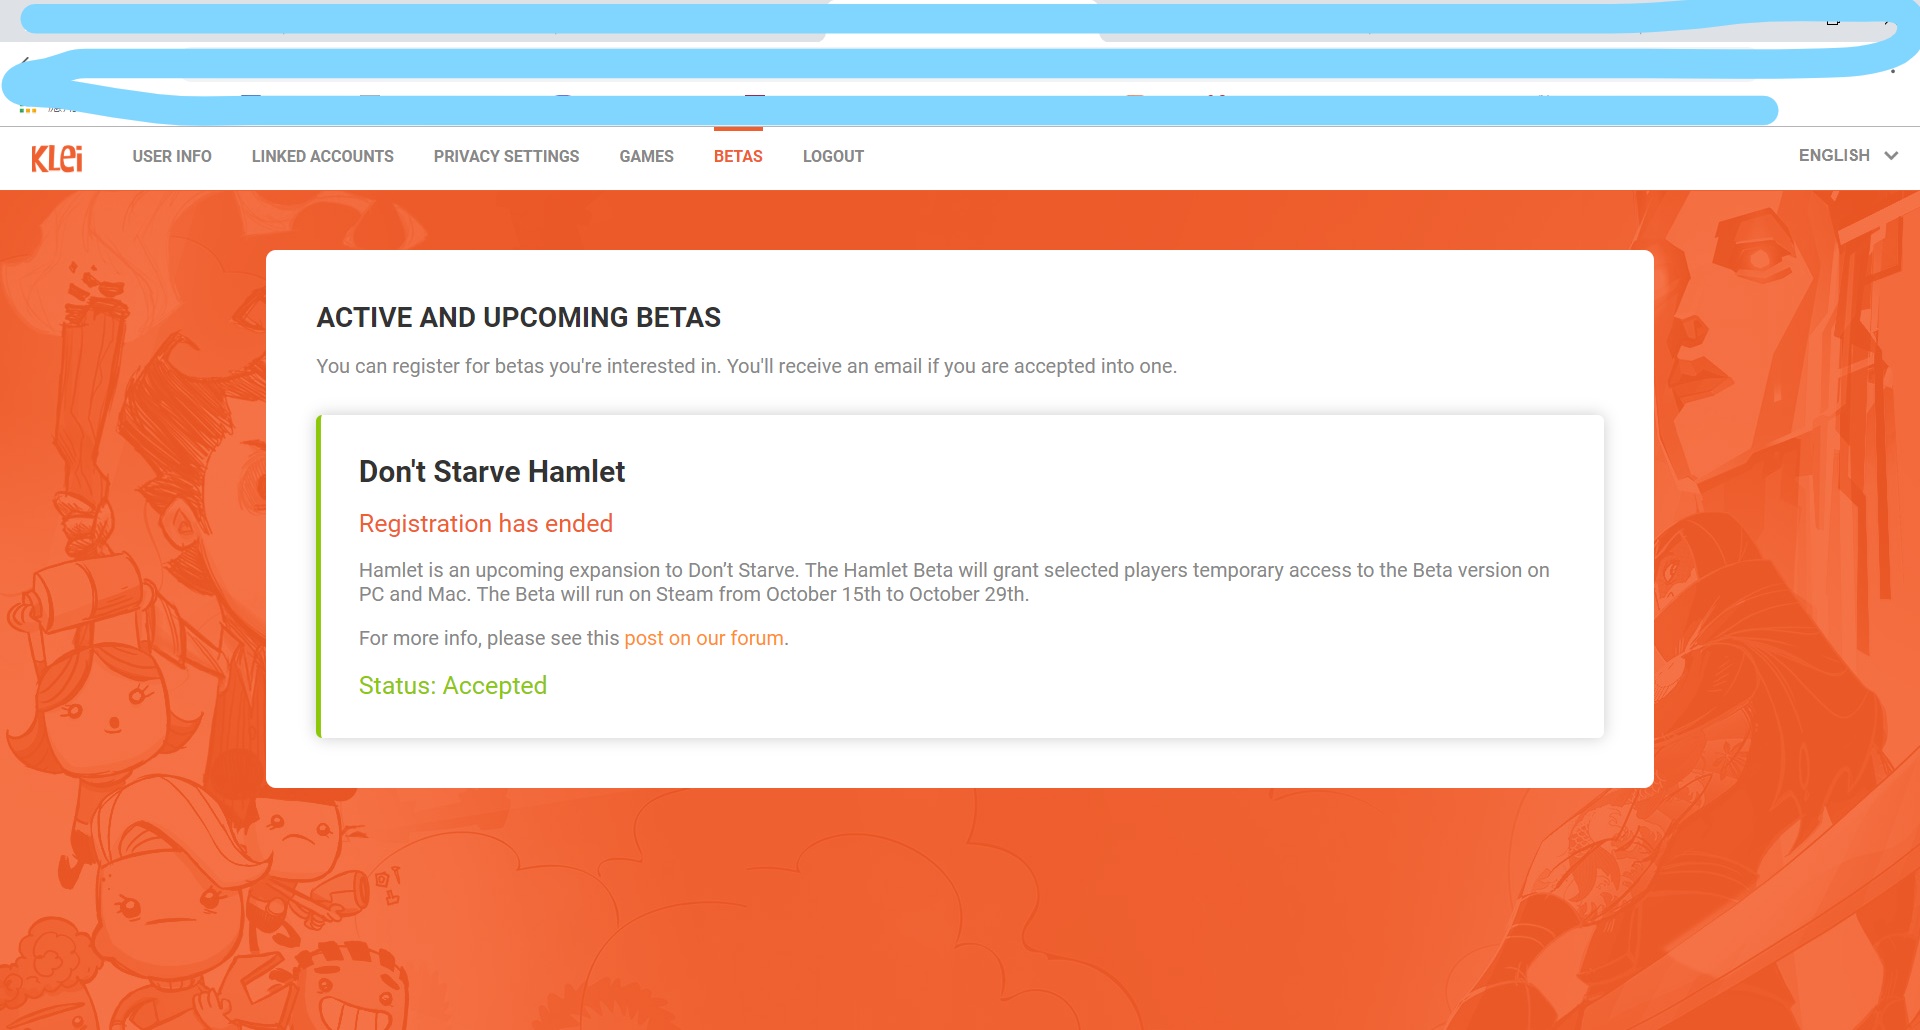This screenshot has width=1920, height=1030.
Task: Click the Klei logo
Action: pyautogui.click(x=57, y=158)
